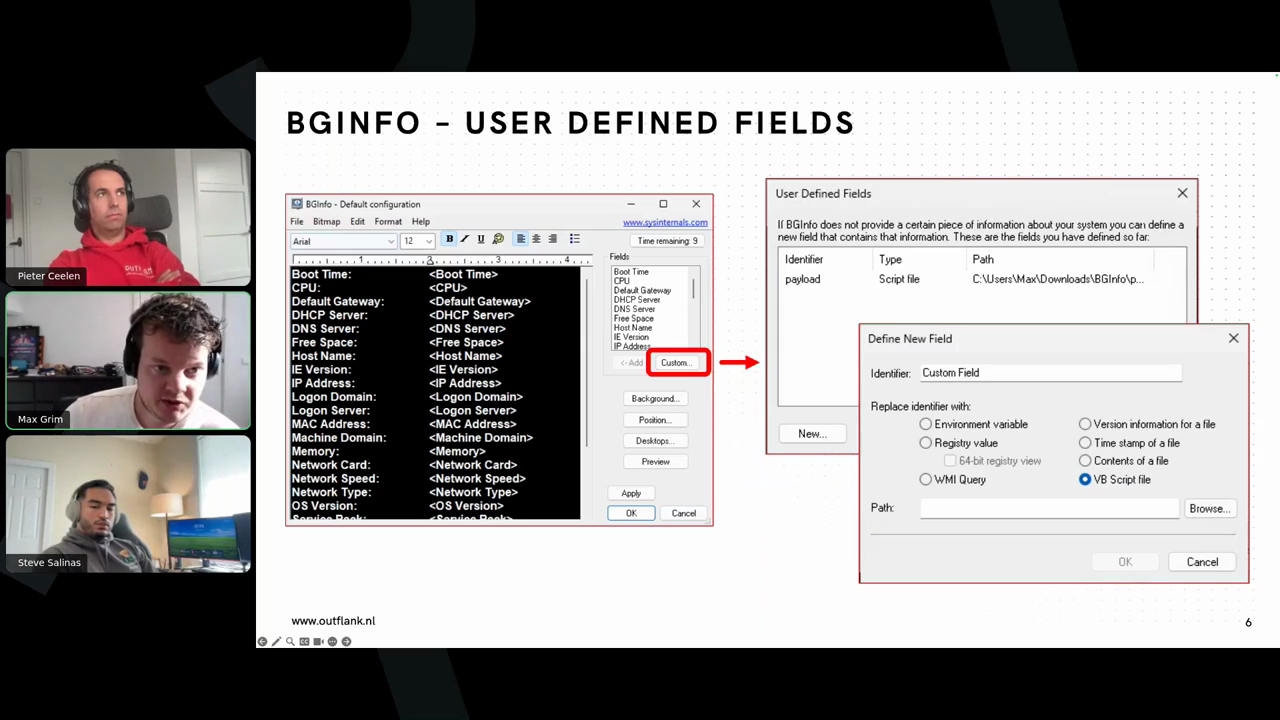This screenshot has height=720, width=1280.
Task: Toggle subtitles with the CC icon
Action: (304, 642)
